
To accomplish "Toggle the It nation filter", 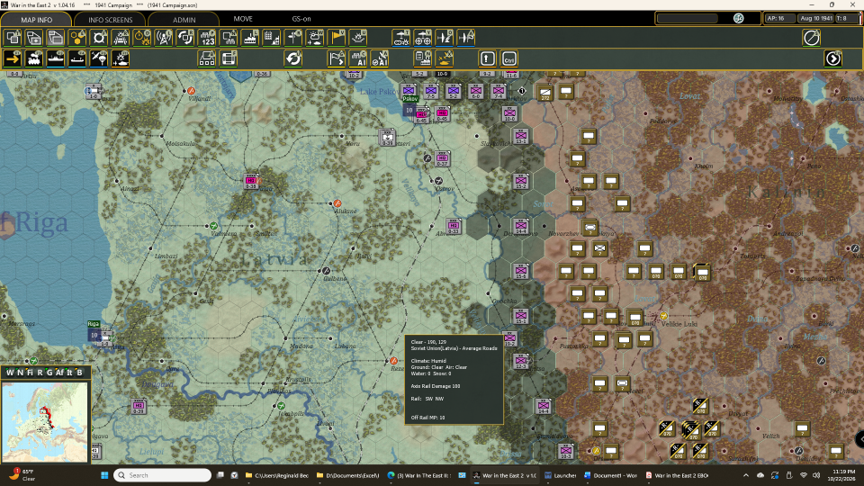I will pyautogui.click(x=69, y=372).
